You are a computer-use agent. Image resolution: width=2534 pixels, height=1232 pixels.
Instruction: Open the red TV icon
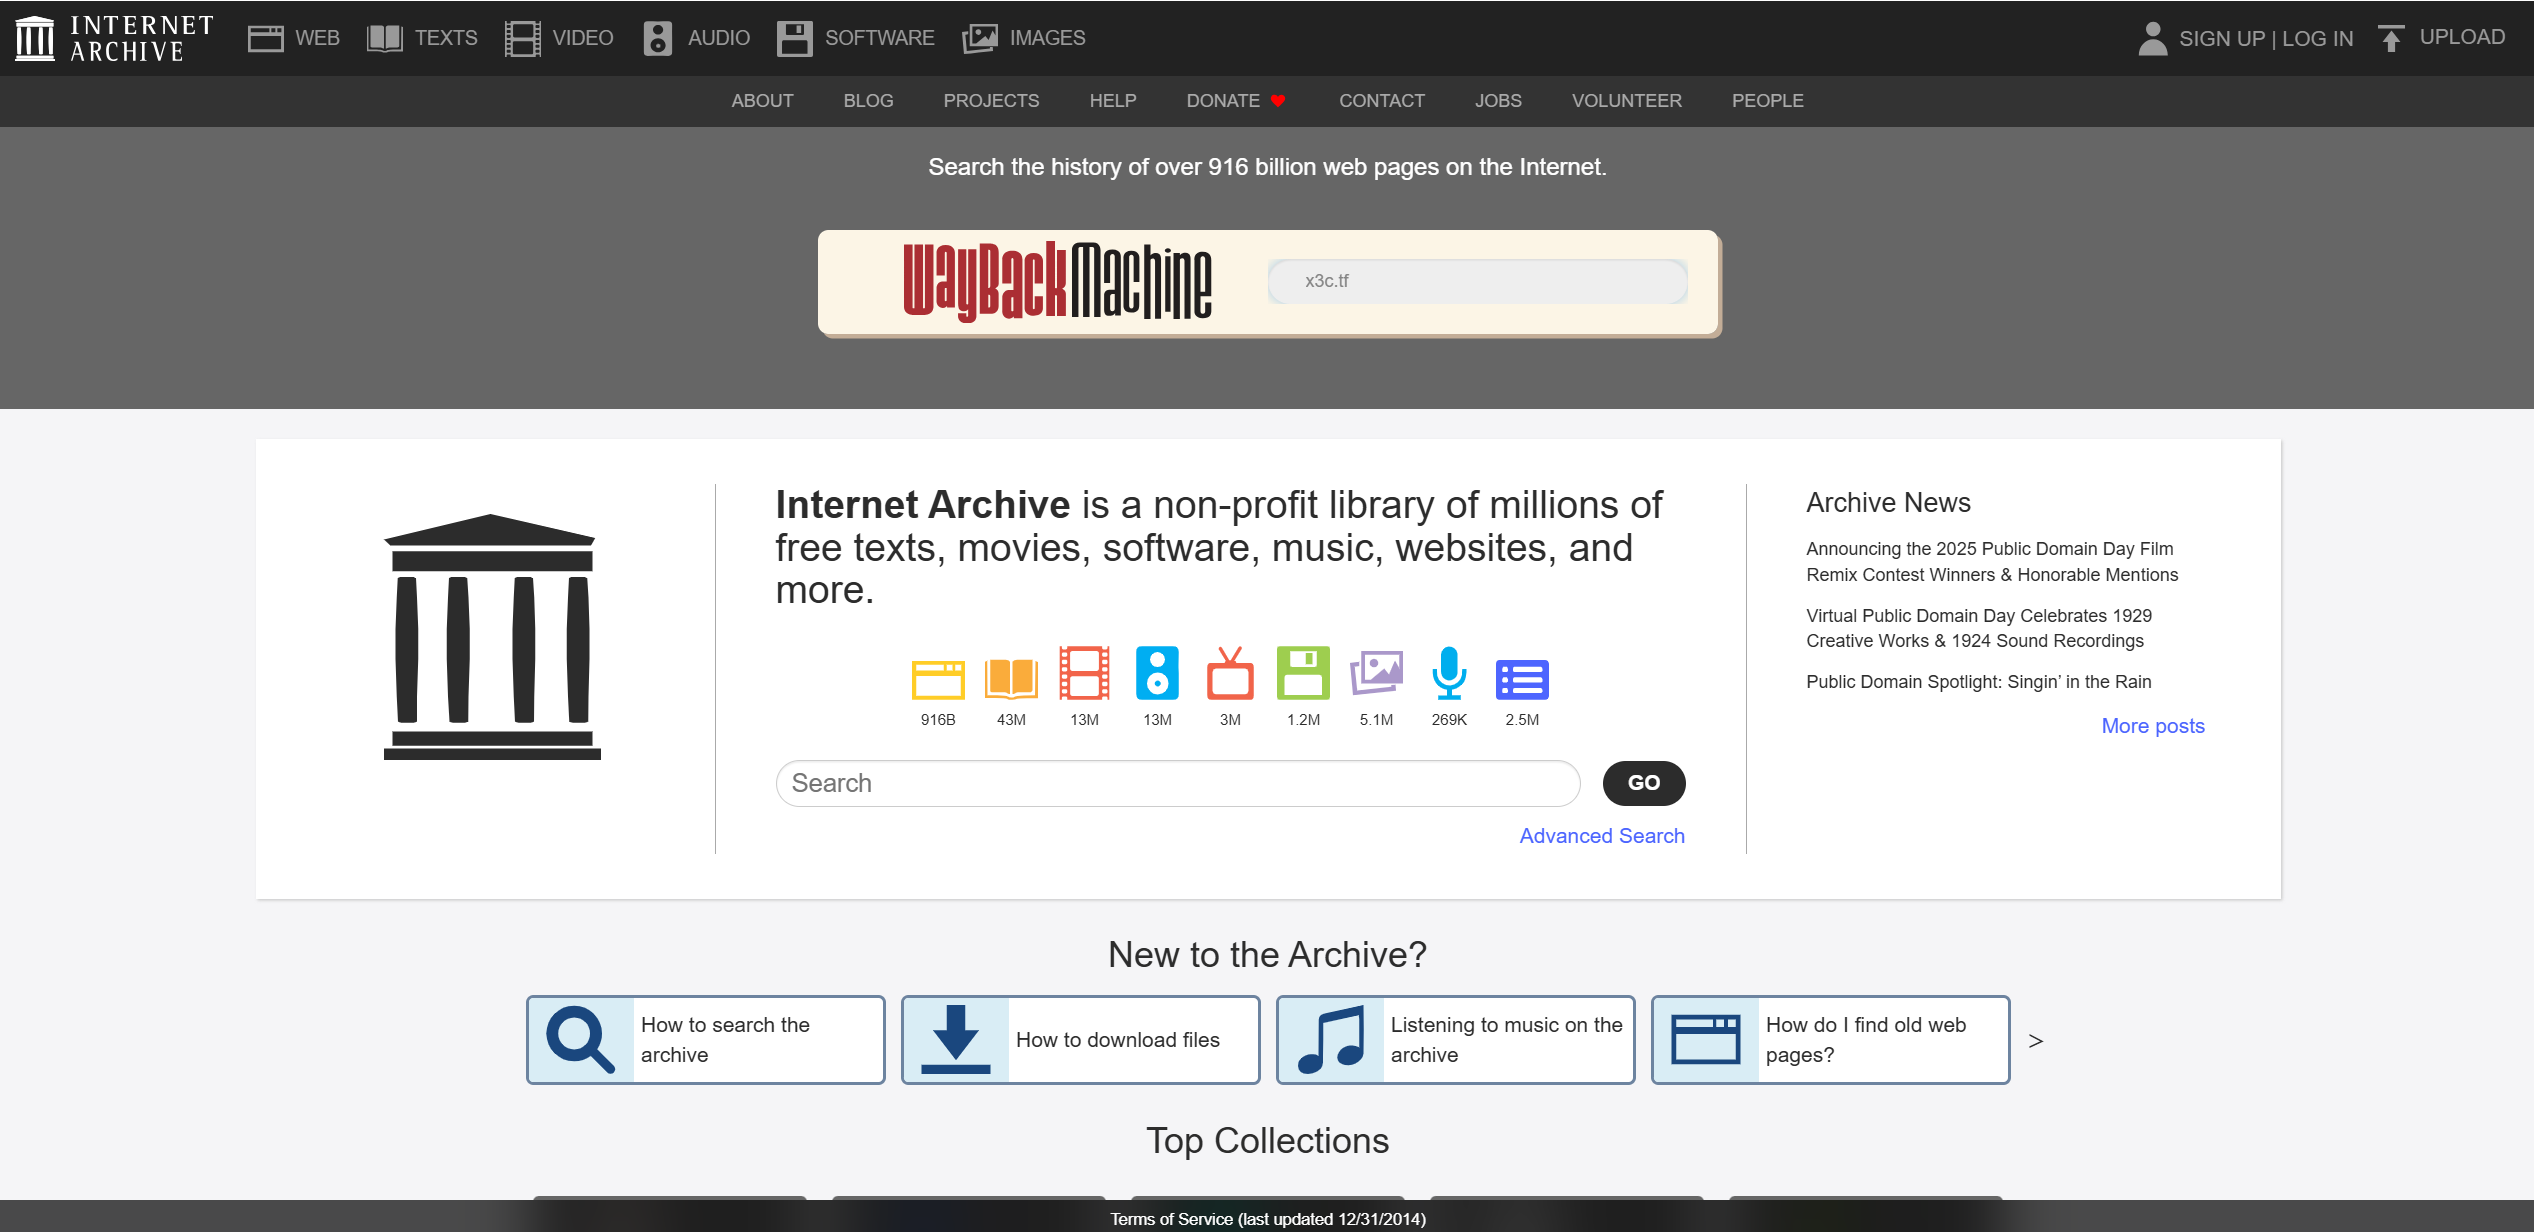1230,674
